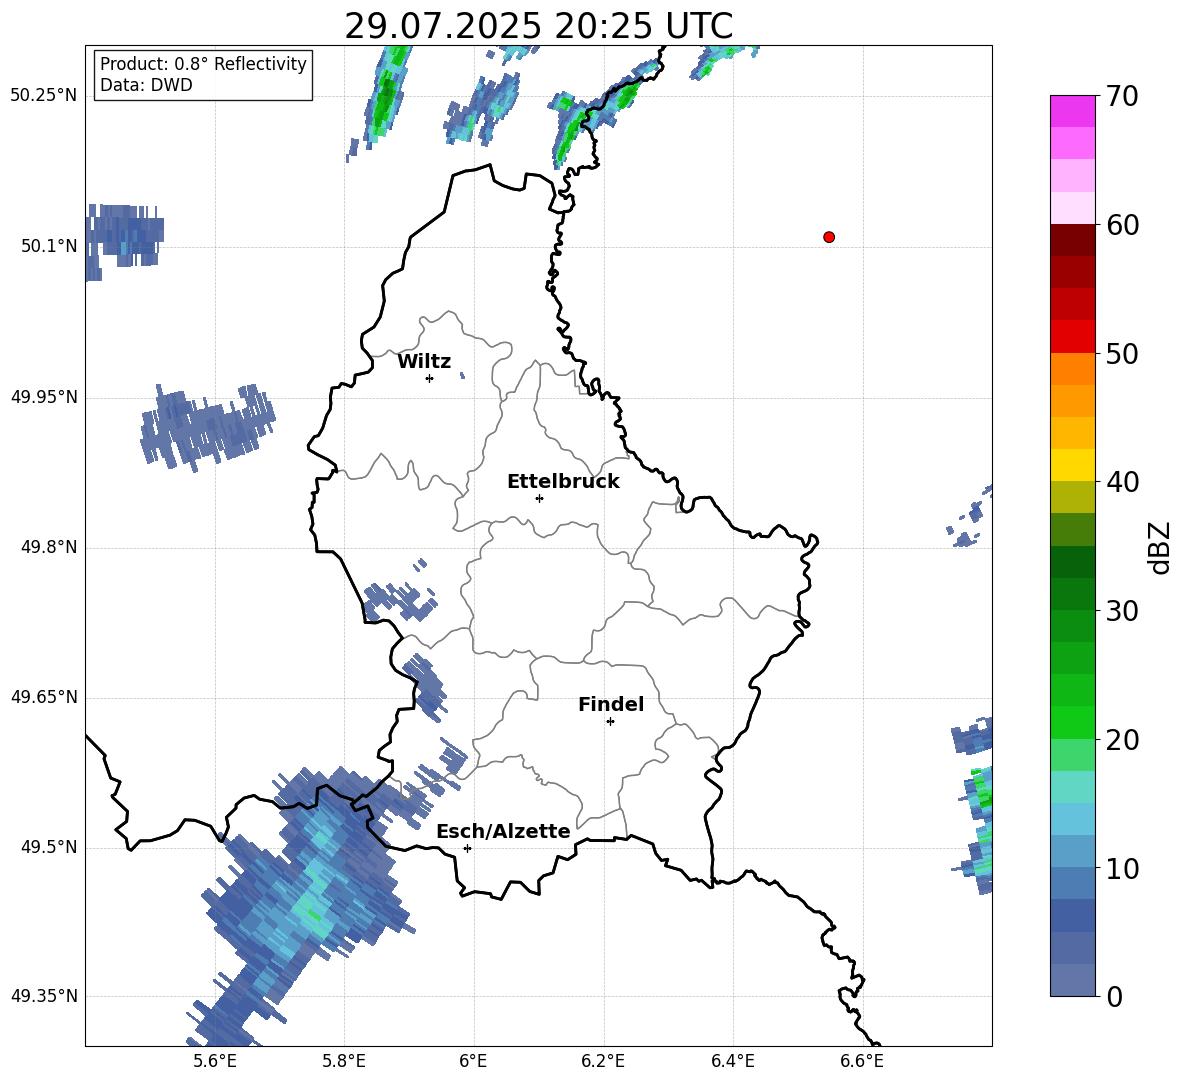Viewport: 1184px width, 1081px height.
Task: Click the Findel station cross marker
Action: pyautogui.click(x=610, y=722)
